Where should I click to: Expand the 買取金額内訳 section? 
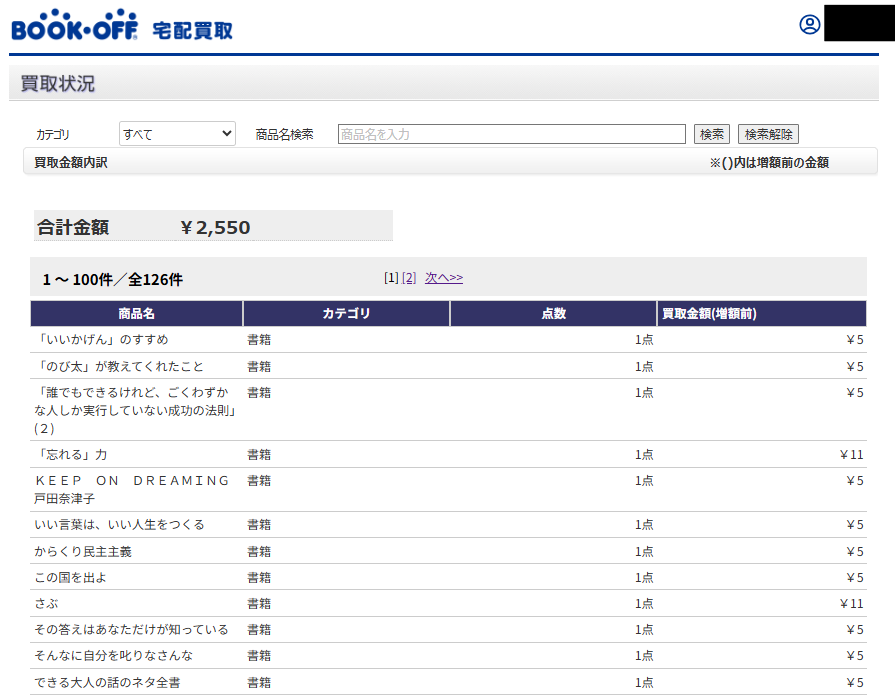tap(71, 162)
